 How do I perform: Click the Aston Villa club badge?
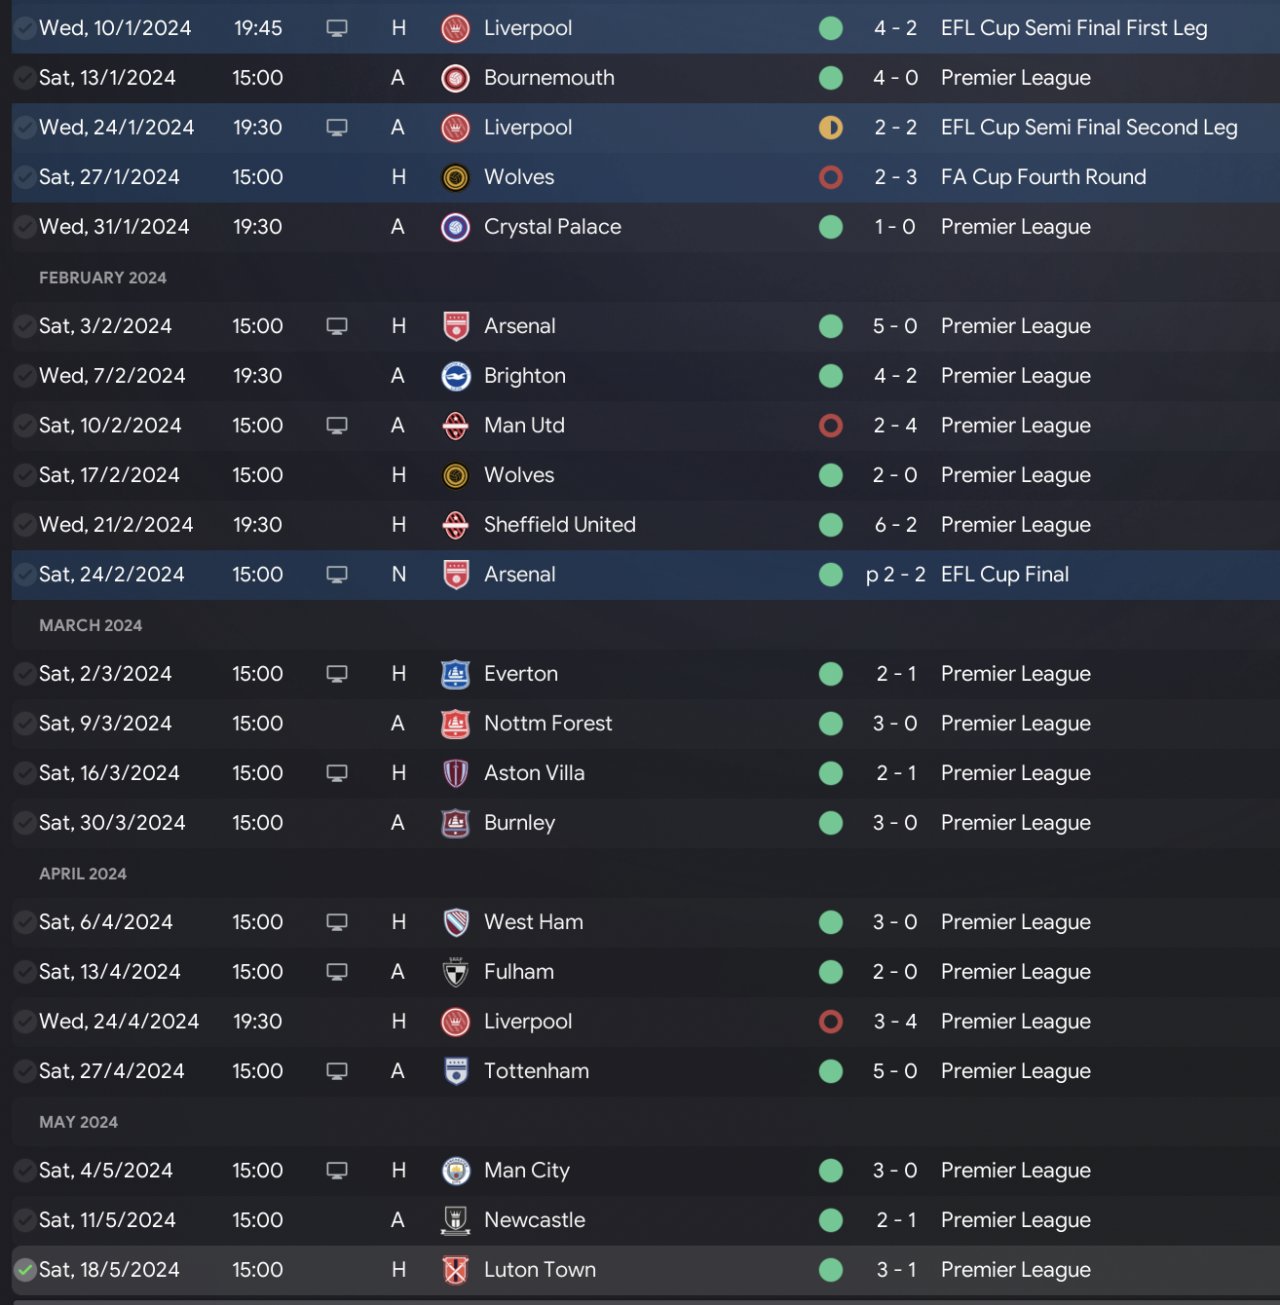(x=455, y=773)
